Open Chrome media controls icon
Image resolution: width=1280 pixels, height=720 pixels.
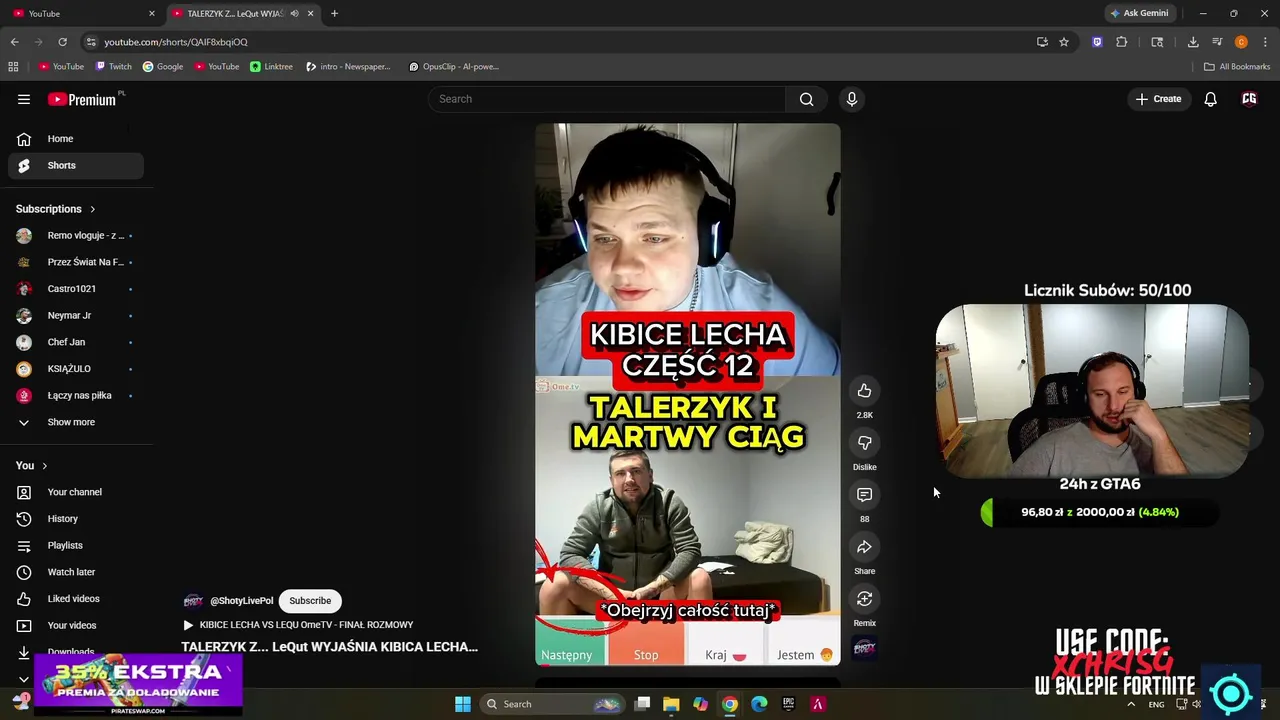tap(1217, 42)
